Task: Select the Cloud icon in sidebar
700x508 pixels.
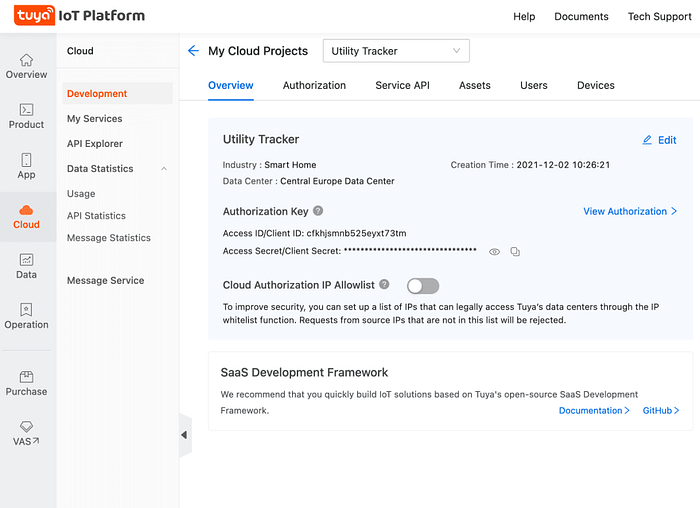Action: pyautogui.click(x=26, y=210)
